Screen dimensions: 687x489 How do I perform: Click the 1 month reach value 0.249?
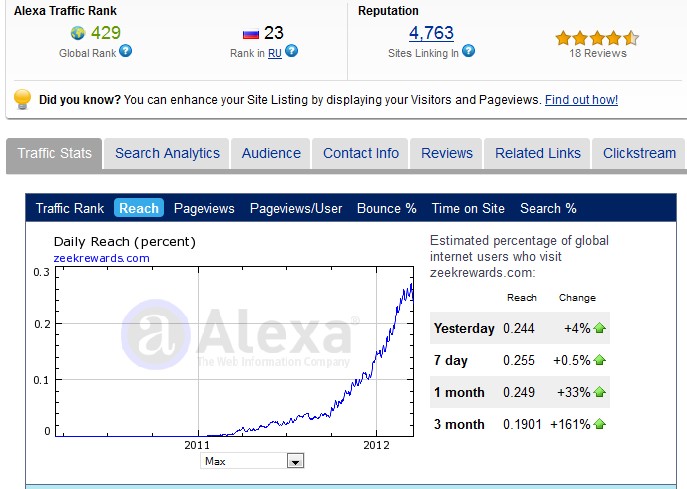point(519,392)
